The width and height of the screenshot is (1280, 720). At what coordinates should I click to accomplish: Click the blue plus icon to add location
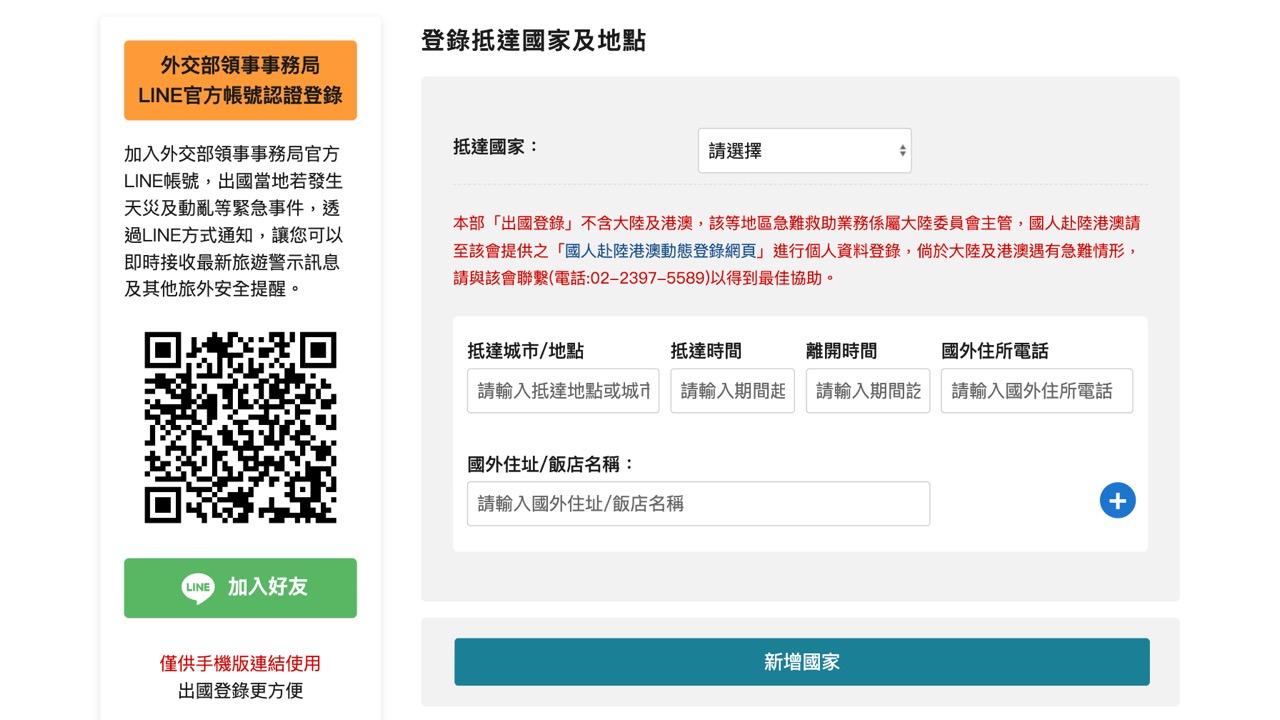tap(1117, 500)
